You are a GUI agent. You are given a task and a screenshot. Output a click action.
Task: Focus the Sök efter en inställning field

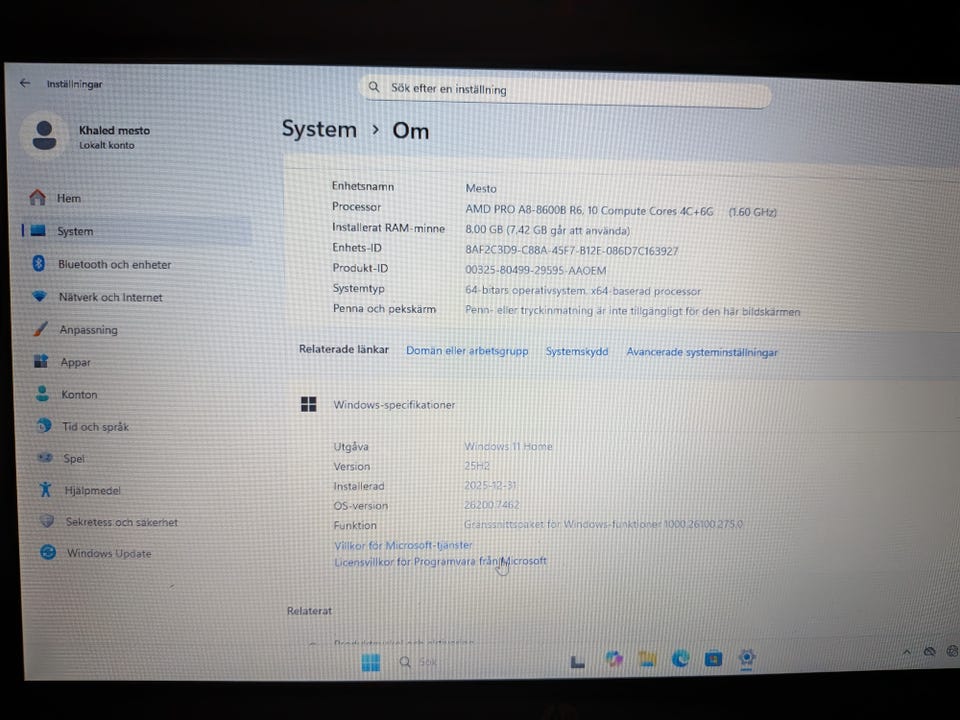click(x=566, y=91)
